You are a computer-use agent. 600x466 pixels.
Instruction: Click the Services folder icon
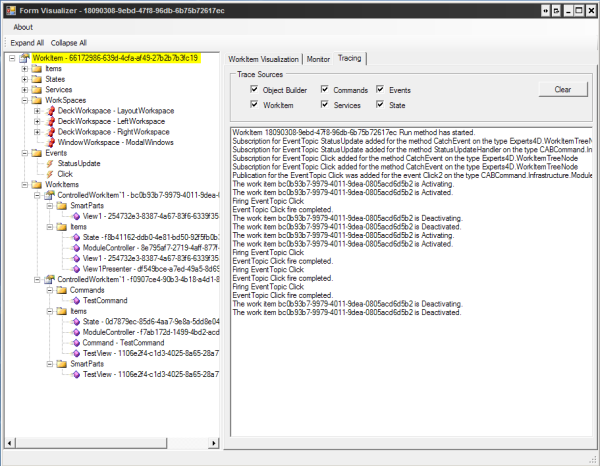(37, 90)
